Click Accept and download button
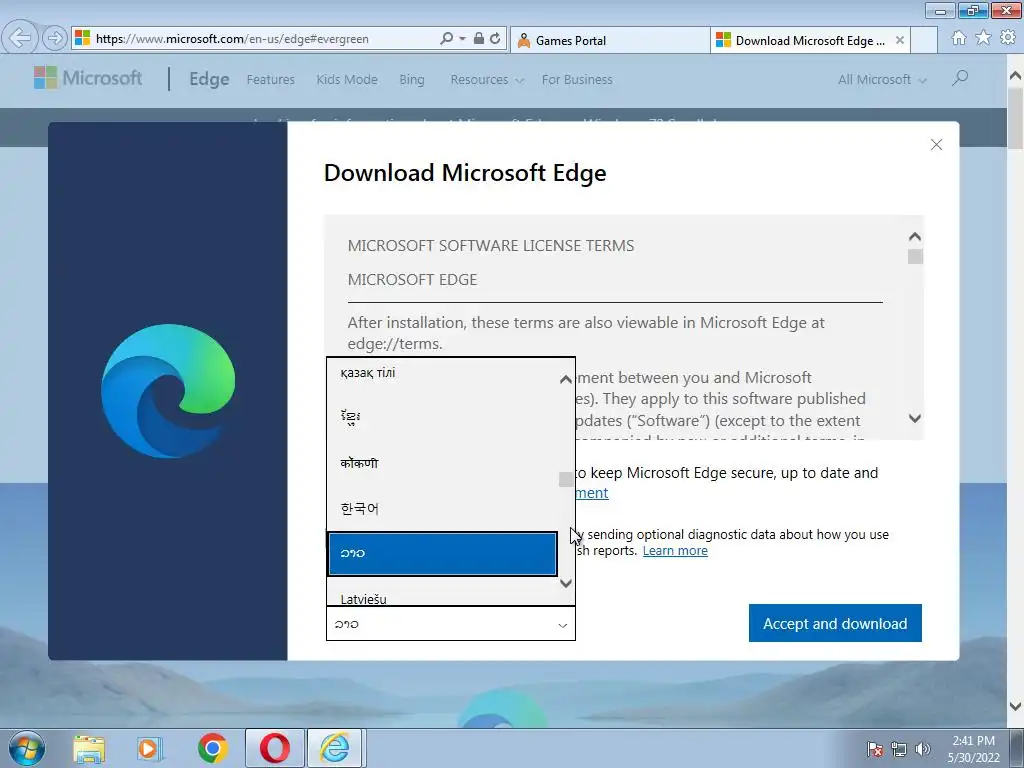The width and height of the screenshot is (1024, 768). click(835, 623)
